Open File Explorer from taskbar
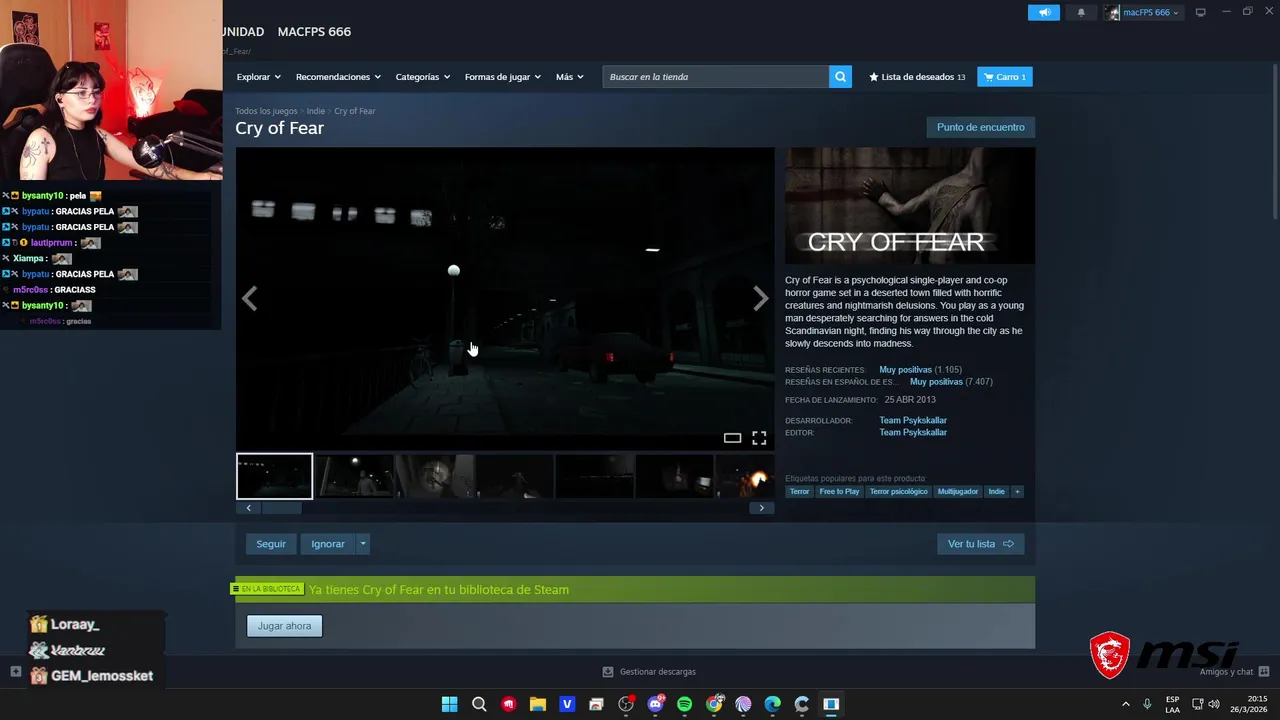The height and width of the screenshot is (720, 1280). pos(537,704)
